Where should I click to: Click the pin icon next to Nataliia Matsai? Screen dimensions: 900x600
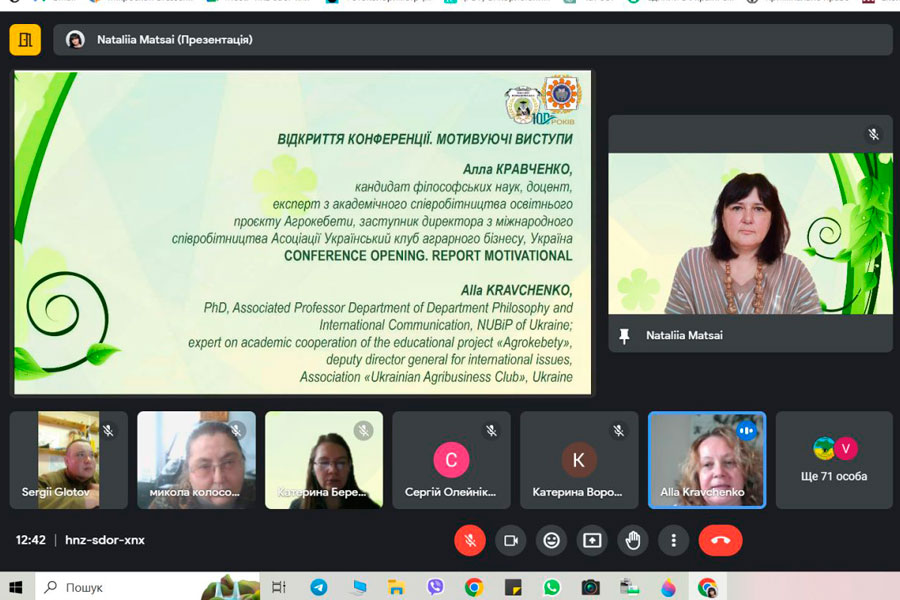click(x=624, y=336)
